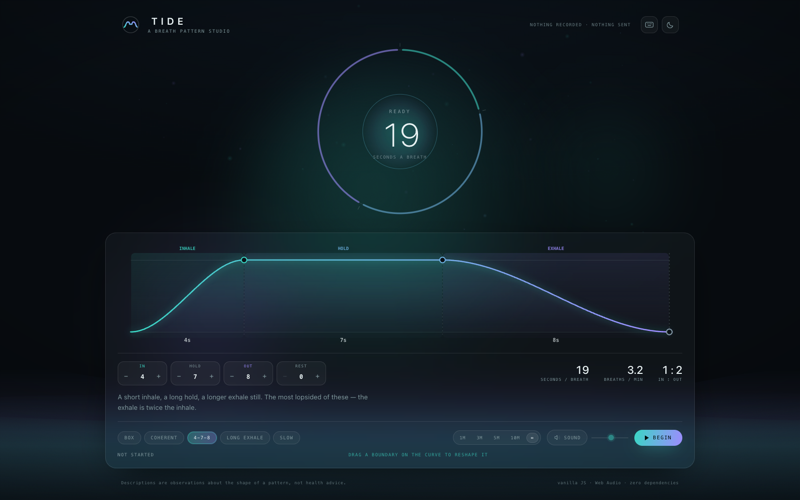The width and height of the screenshot is (800, 500).
Task: Click the INHALE label above the curve
Action: 187,248
